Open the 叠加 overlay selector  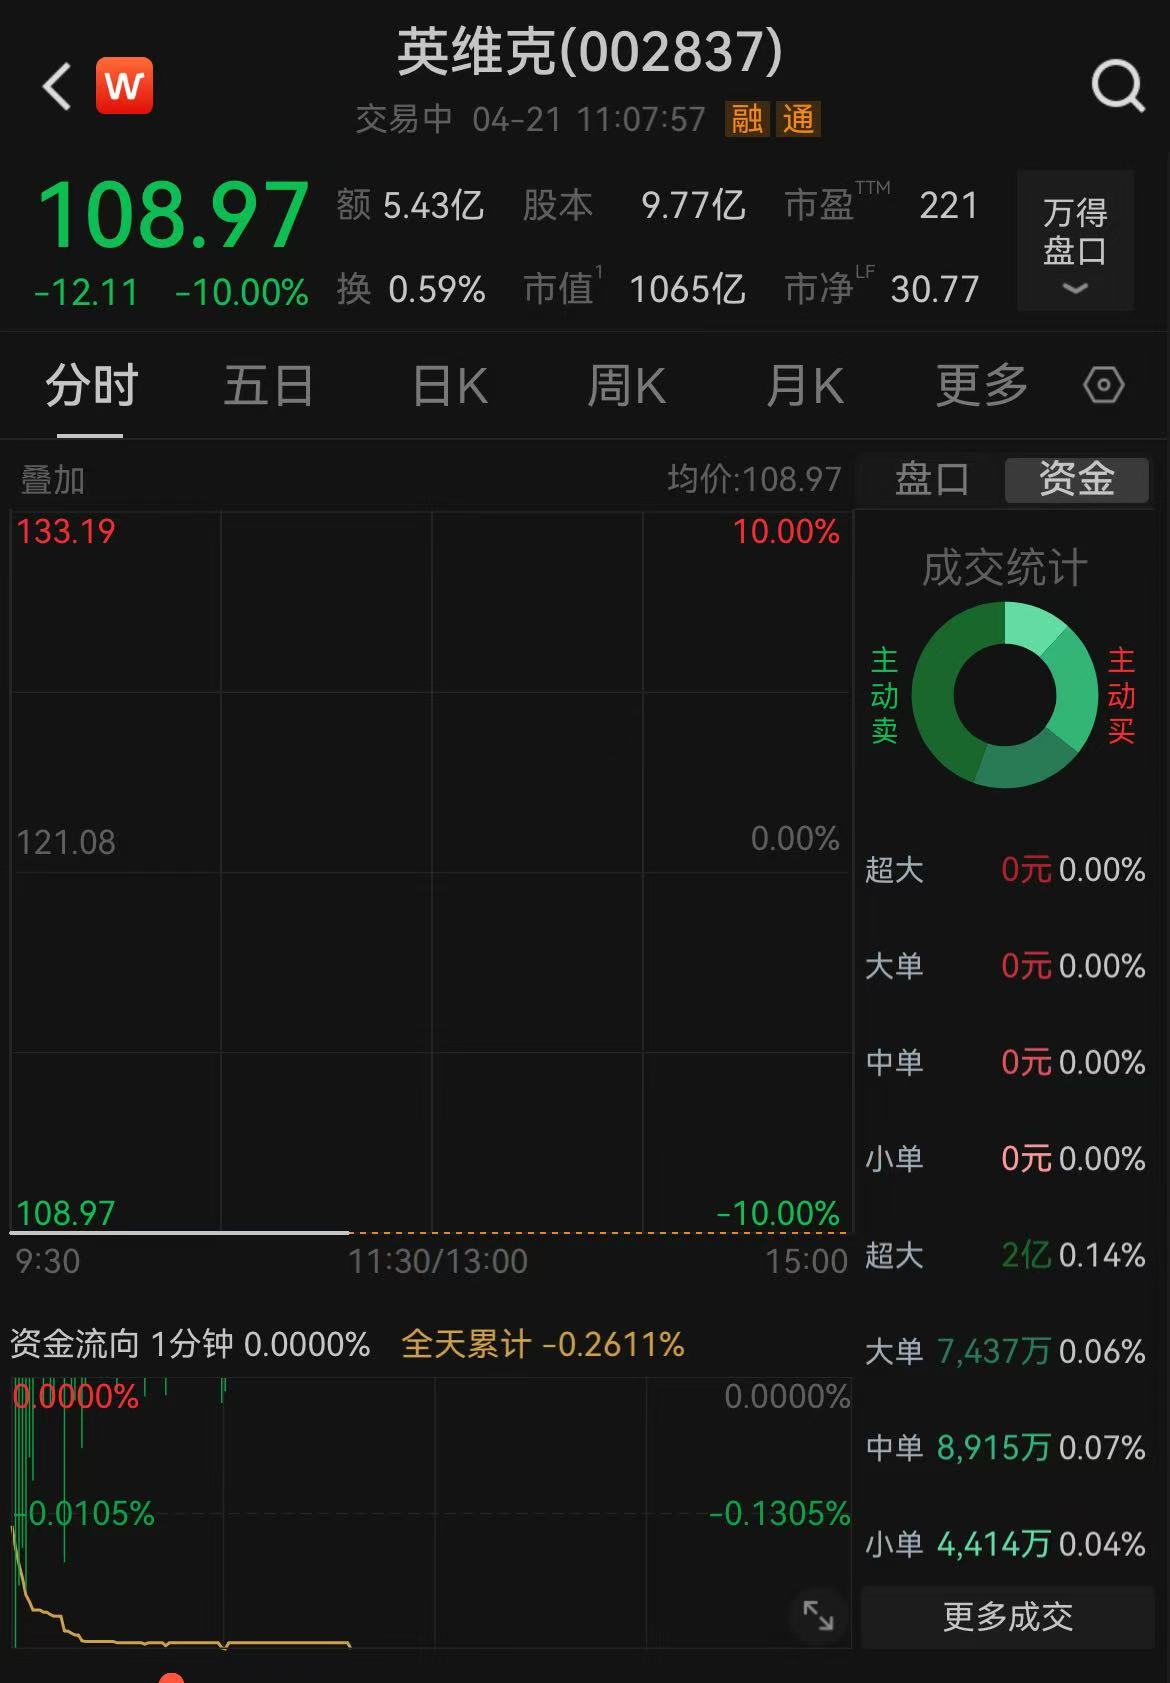(x=53, y=480)
